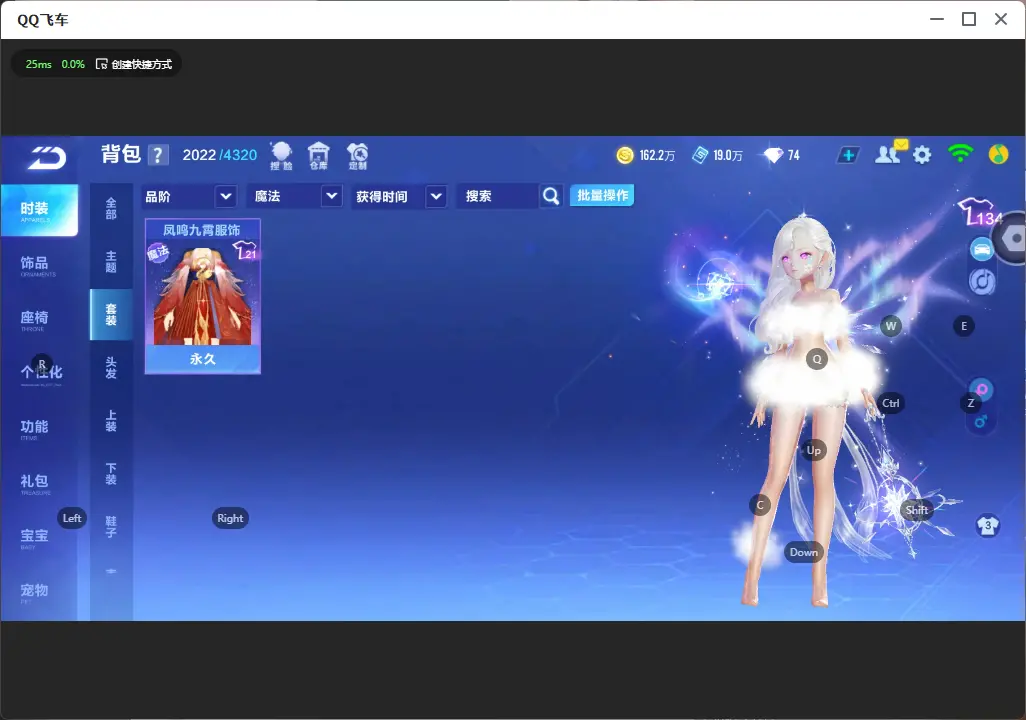Image resolution: width=1026 pixels, height=720 pixels.
Task: Select the 时装 apparels category tab
Action: coord(39,210)
